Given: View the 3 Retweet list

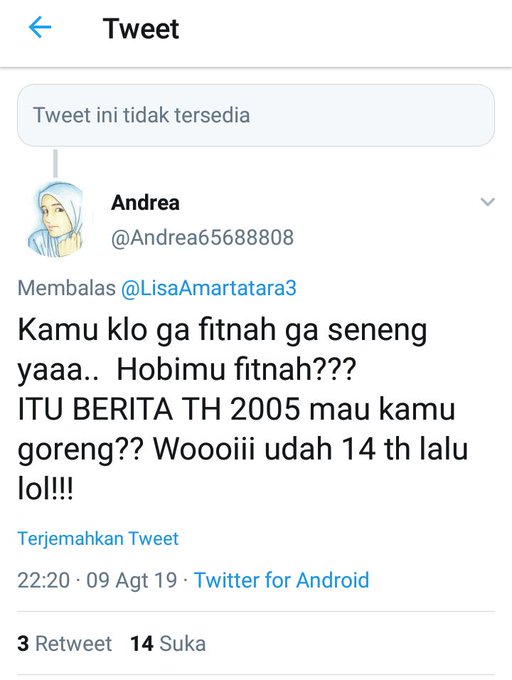Looking at the screenshot, I should [x=64, y=644].
